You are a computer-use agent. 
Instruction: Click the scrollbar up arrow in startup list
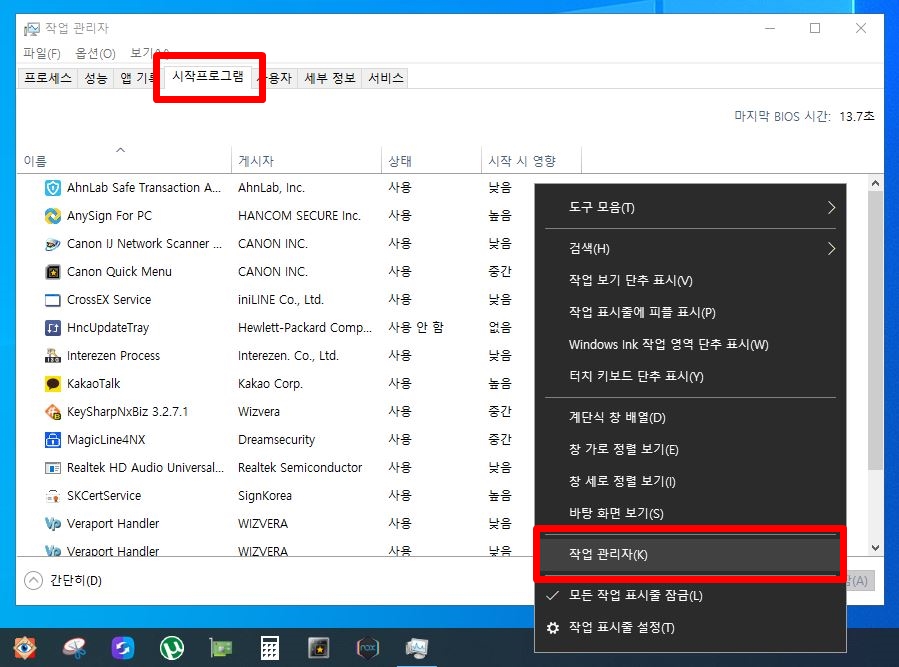(875, 184)
